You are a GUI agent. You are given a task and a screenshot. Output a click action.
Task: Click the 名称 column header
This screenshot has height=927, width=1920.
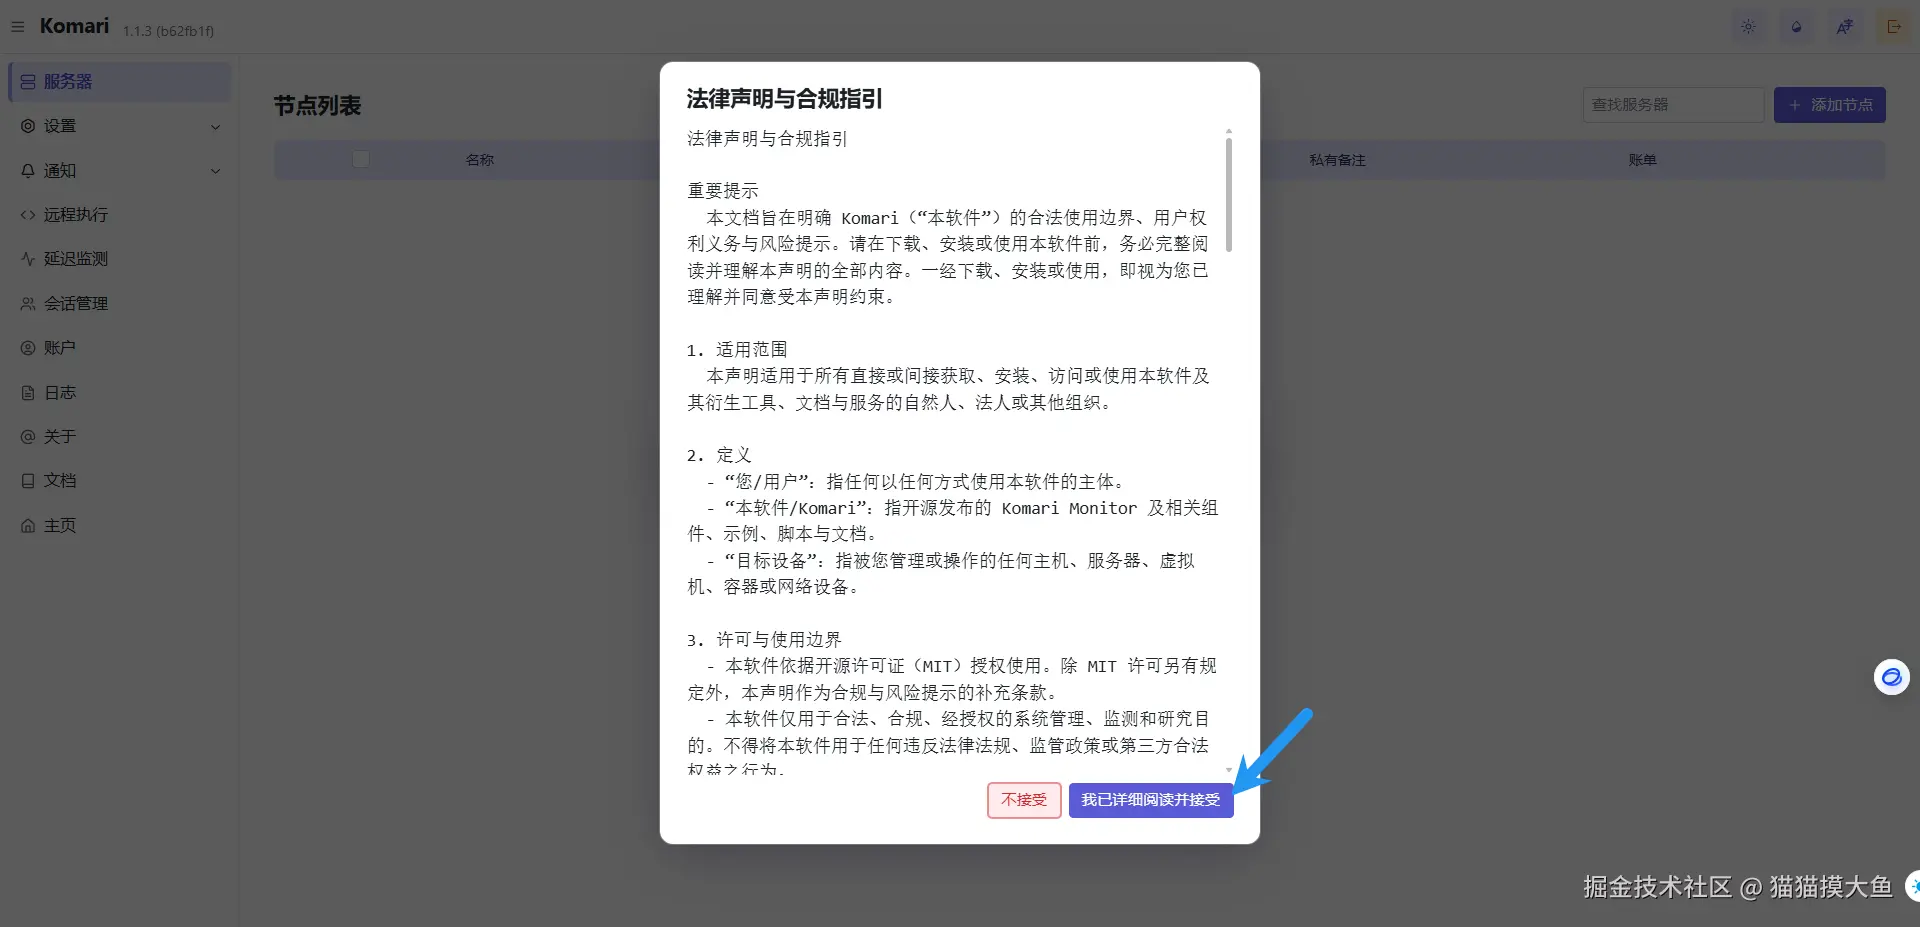click(x=480, y=160)
